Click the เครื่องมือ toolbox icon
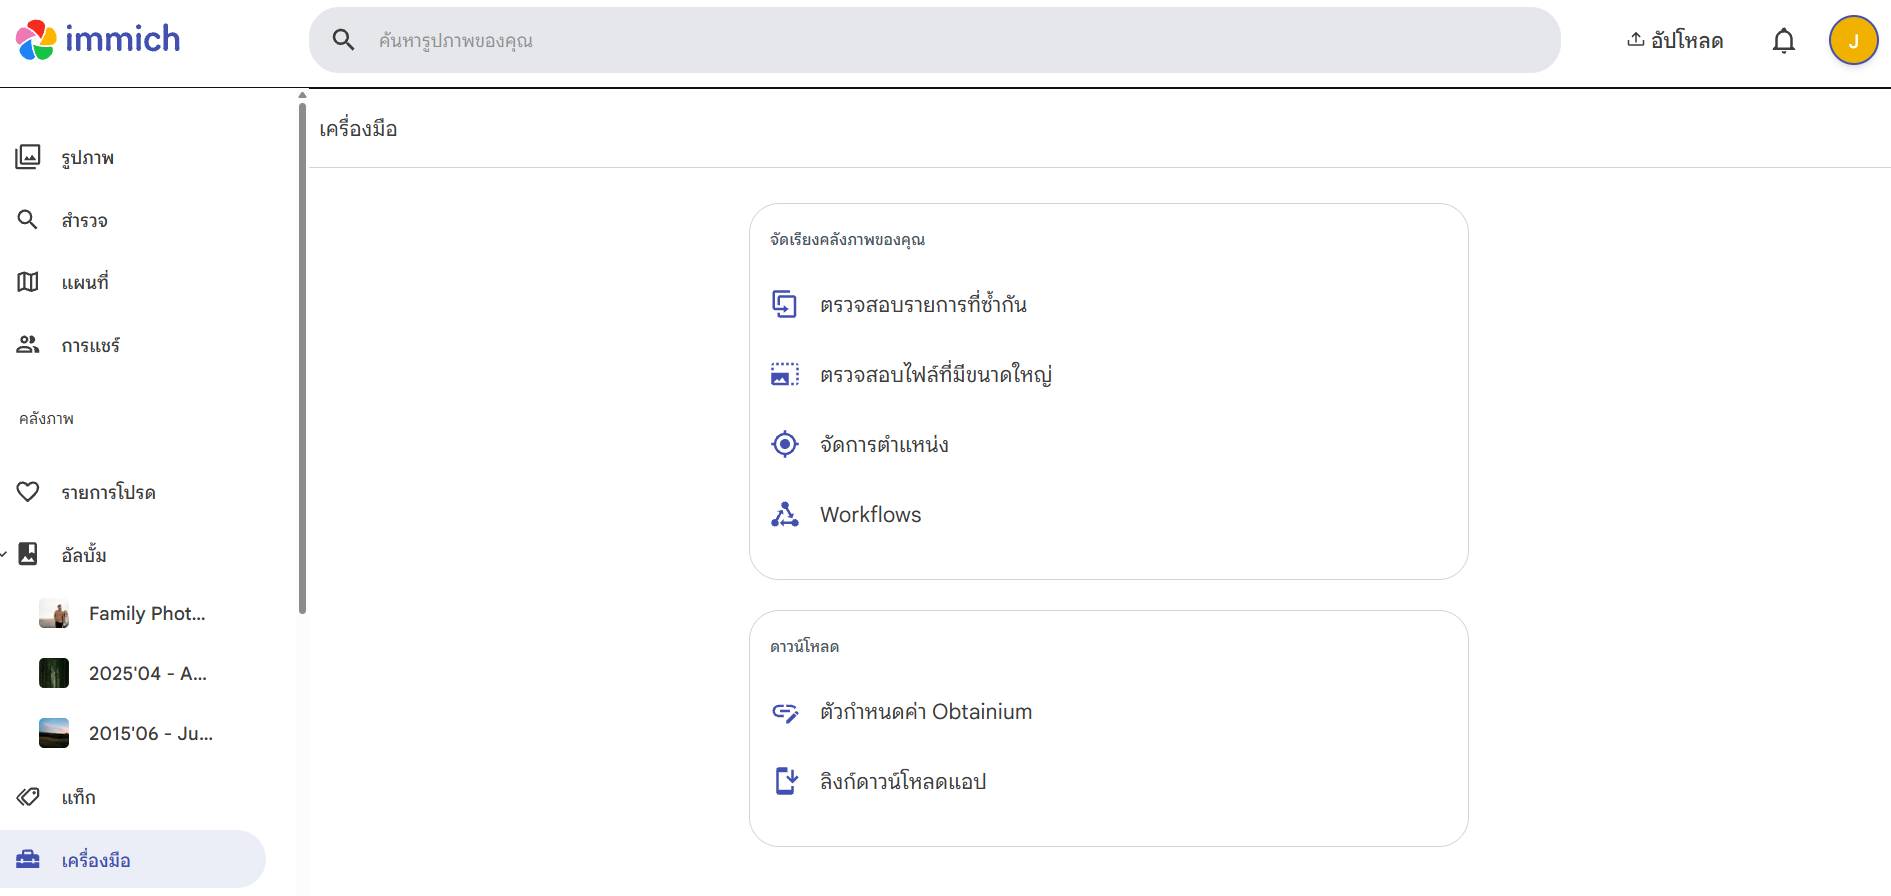This screenshot has height=896, width=1891. tap(28, 859)
